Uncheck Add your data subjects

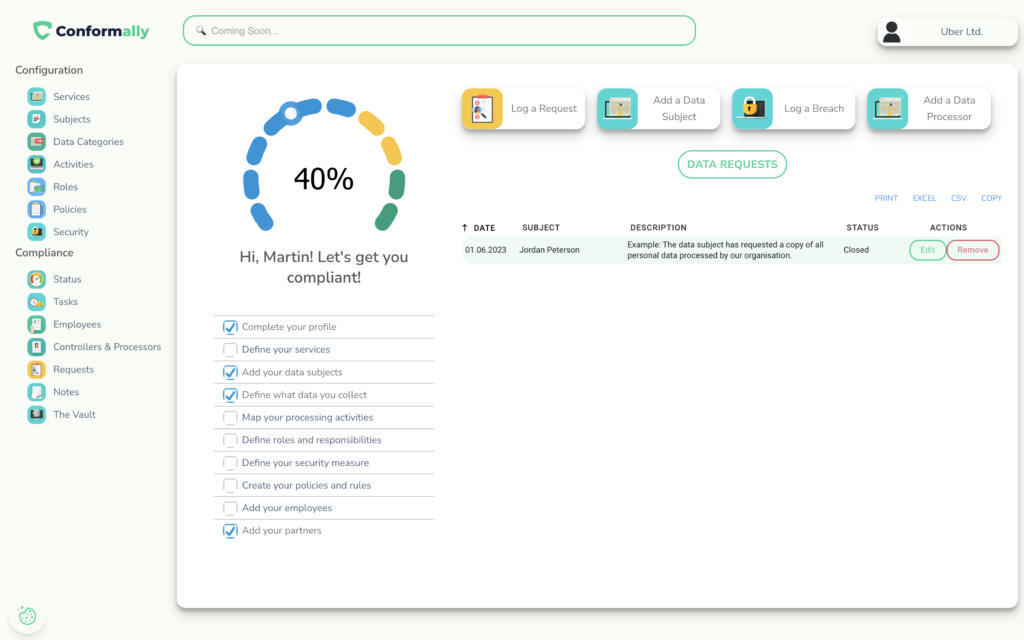point(230,372)
